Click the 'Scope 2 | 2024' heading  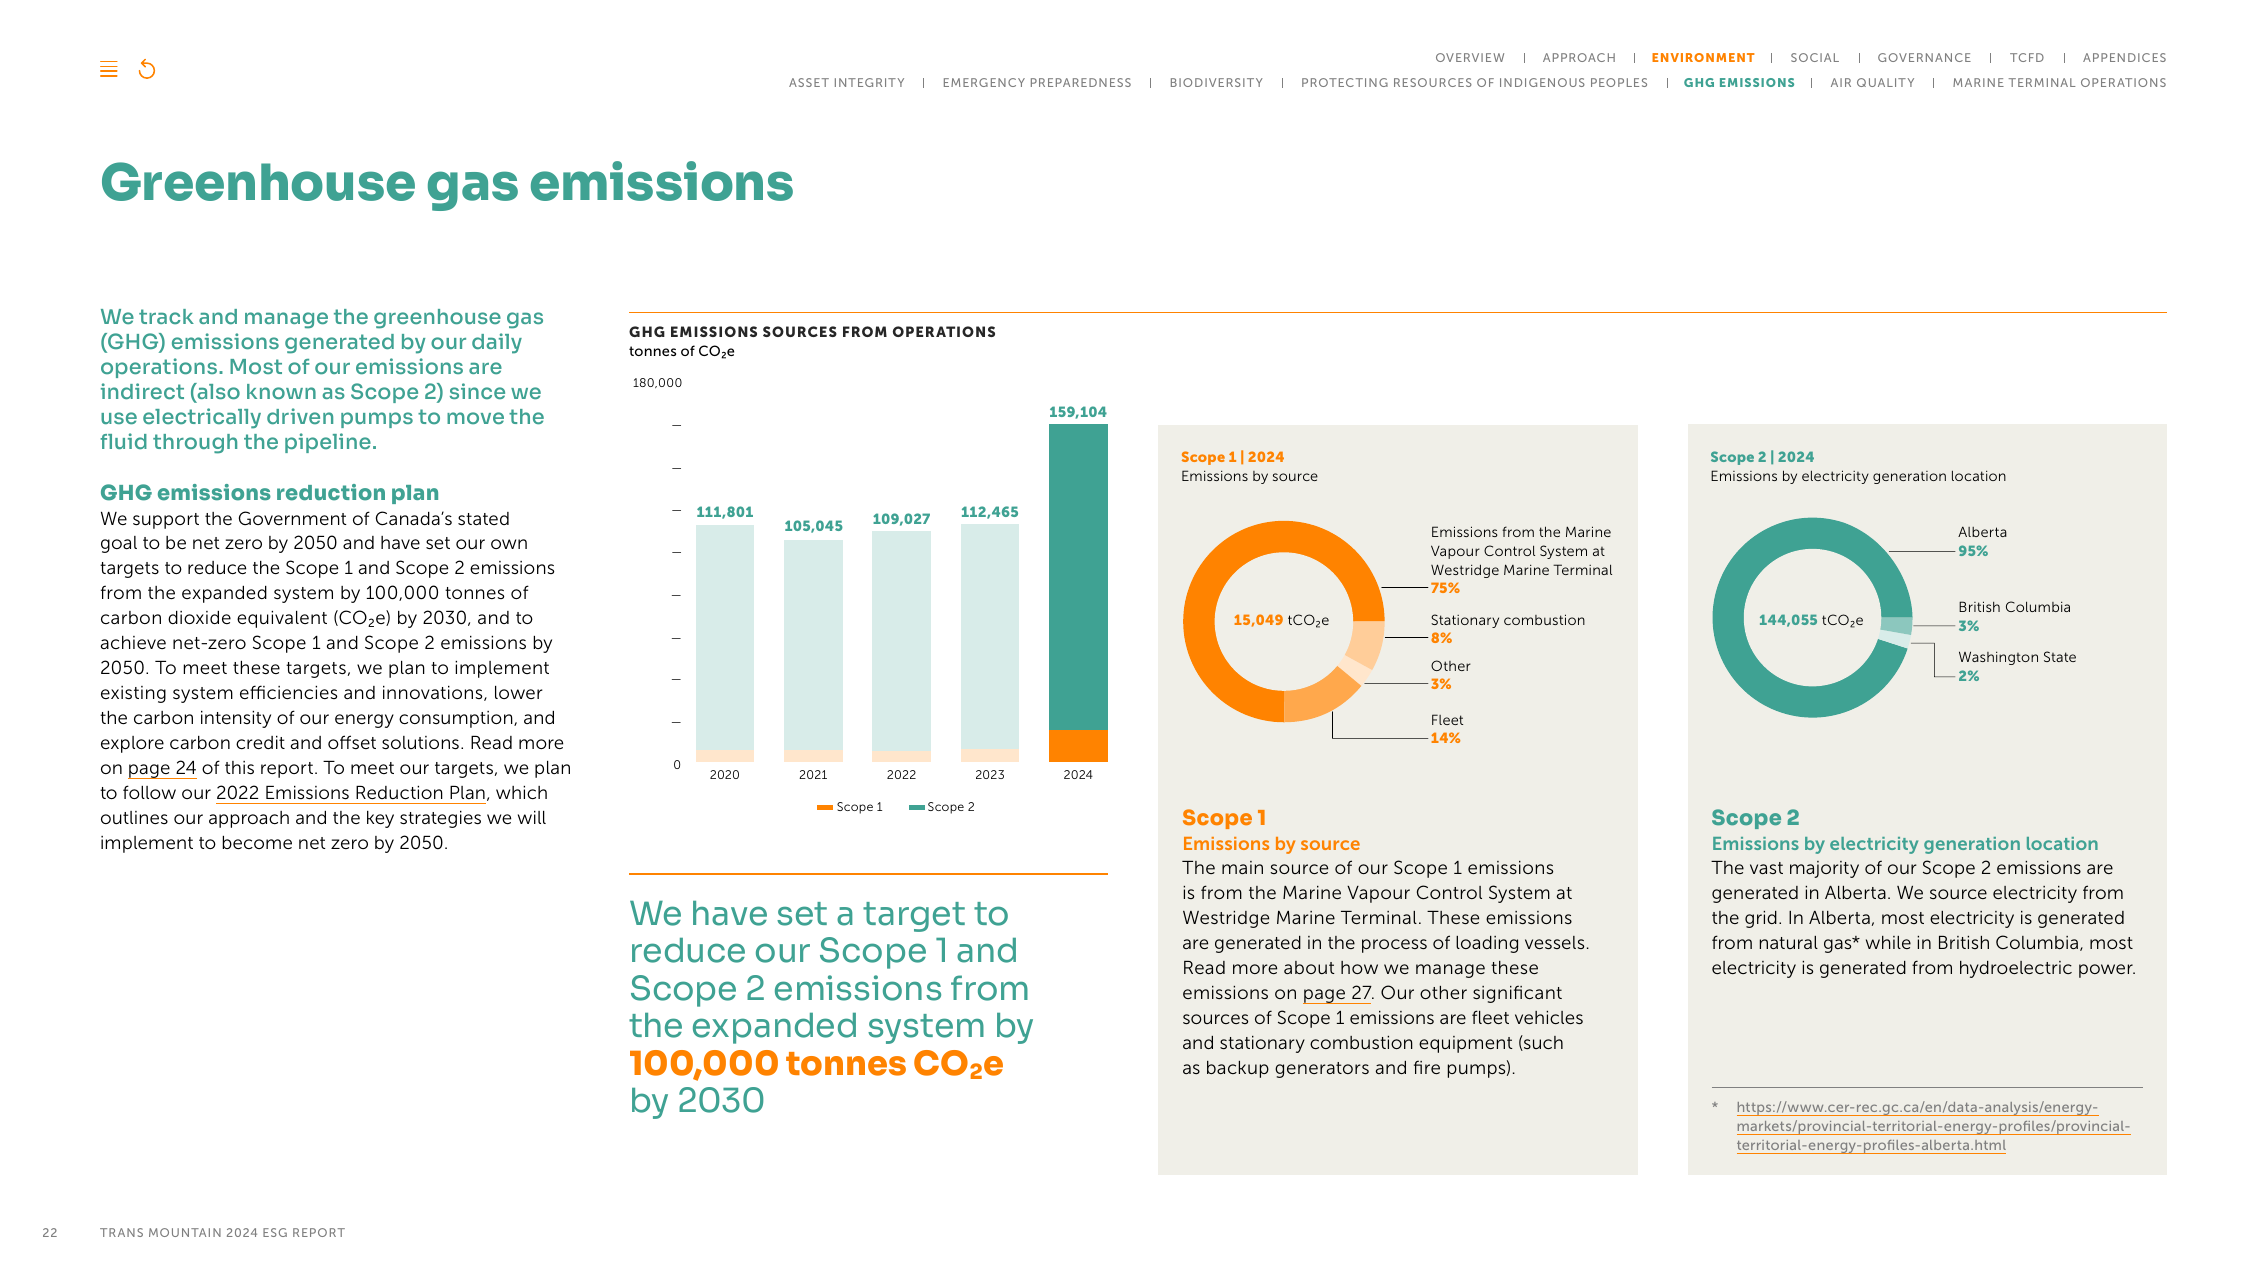(x=1762, y=457)
